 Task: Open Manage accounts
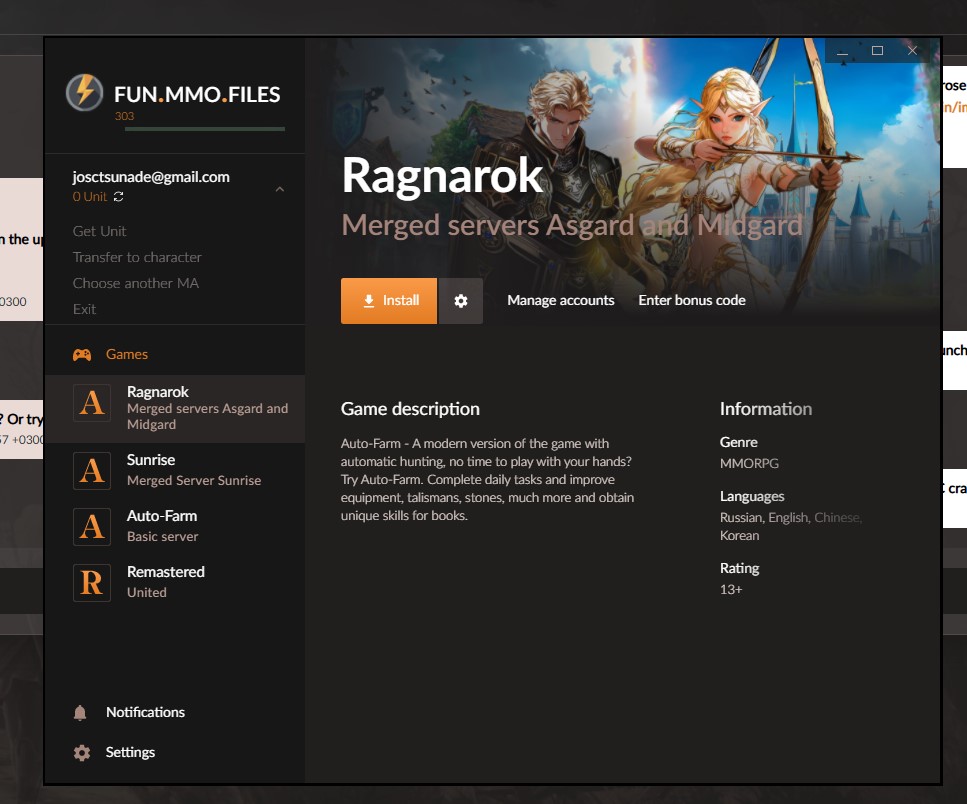coord(560,300)
